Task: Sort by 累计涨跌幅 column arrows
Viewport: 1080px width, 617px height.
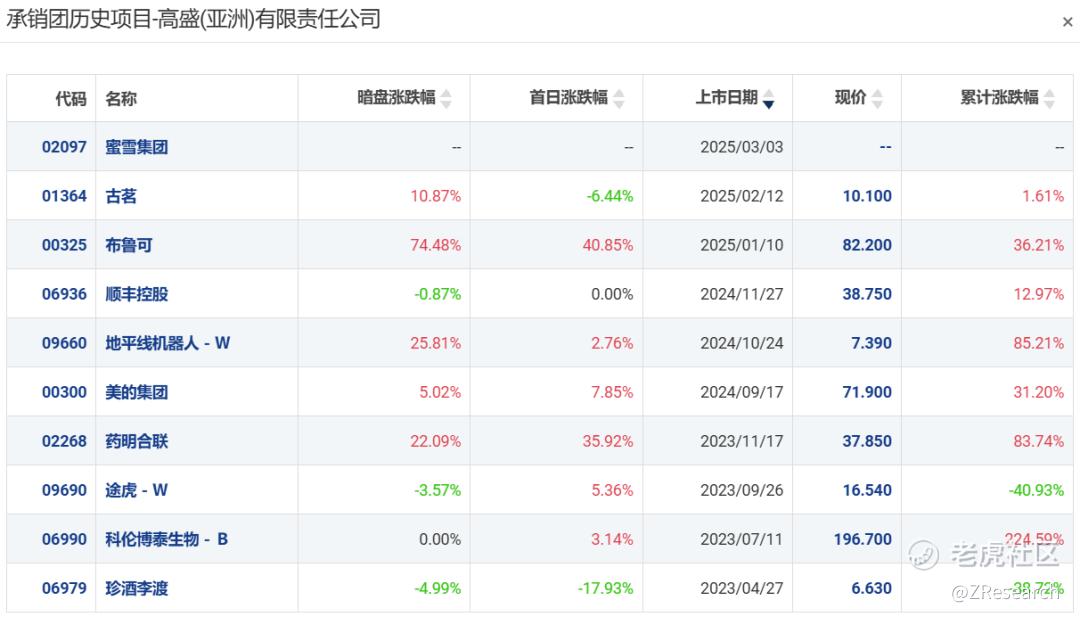Action: point(1049,98)
